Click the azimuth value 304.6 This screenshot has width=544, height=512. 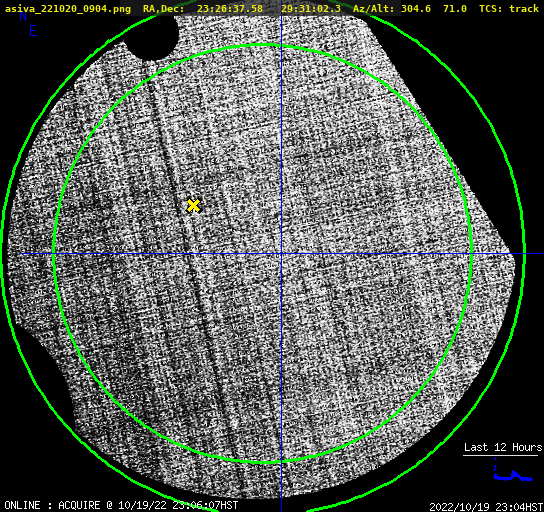pos(416,8)
